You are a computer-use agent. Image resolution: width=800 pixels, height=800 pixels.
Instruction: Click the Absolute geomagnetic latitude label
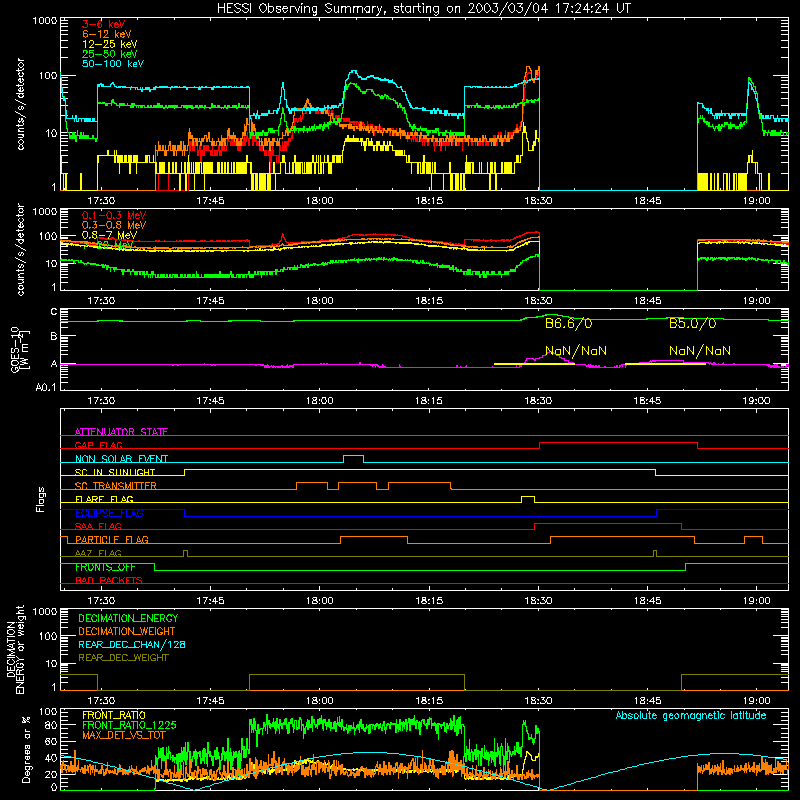[691, 716]
